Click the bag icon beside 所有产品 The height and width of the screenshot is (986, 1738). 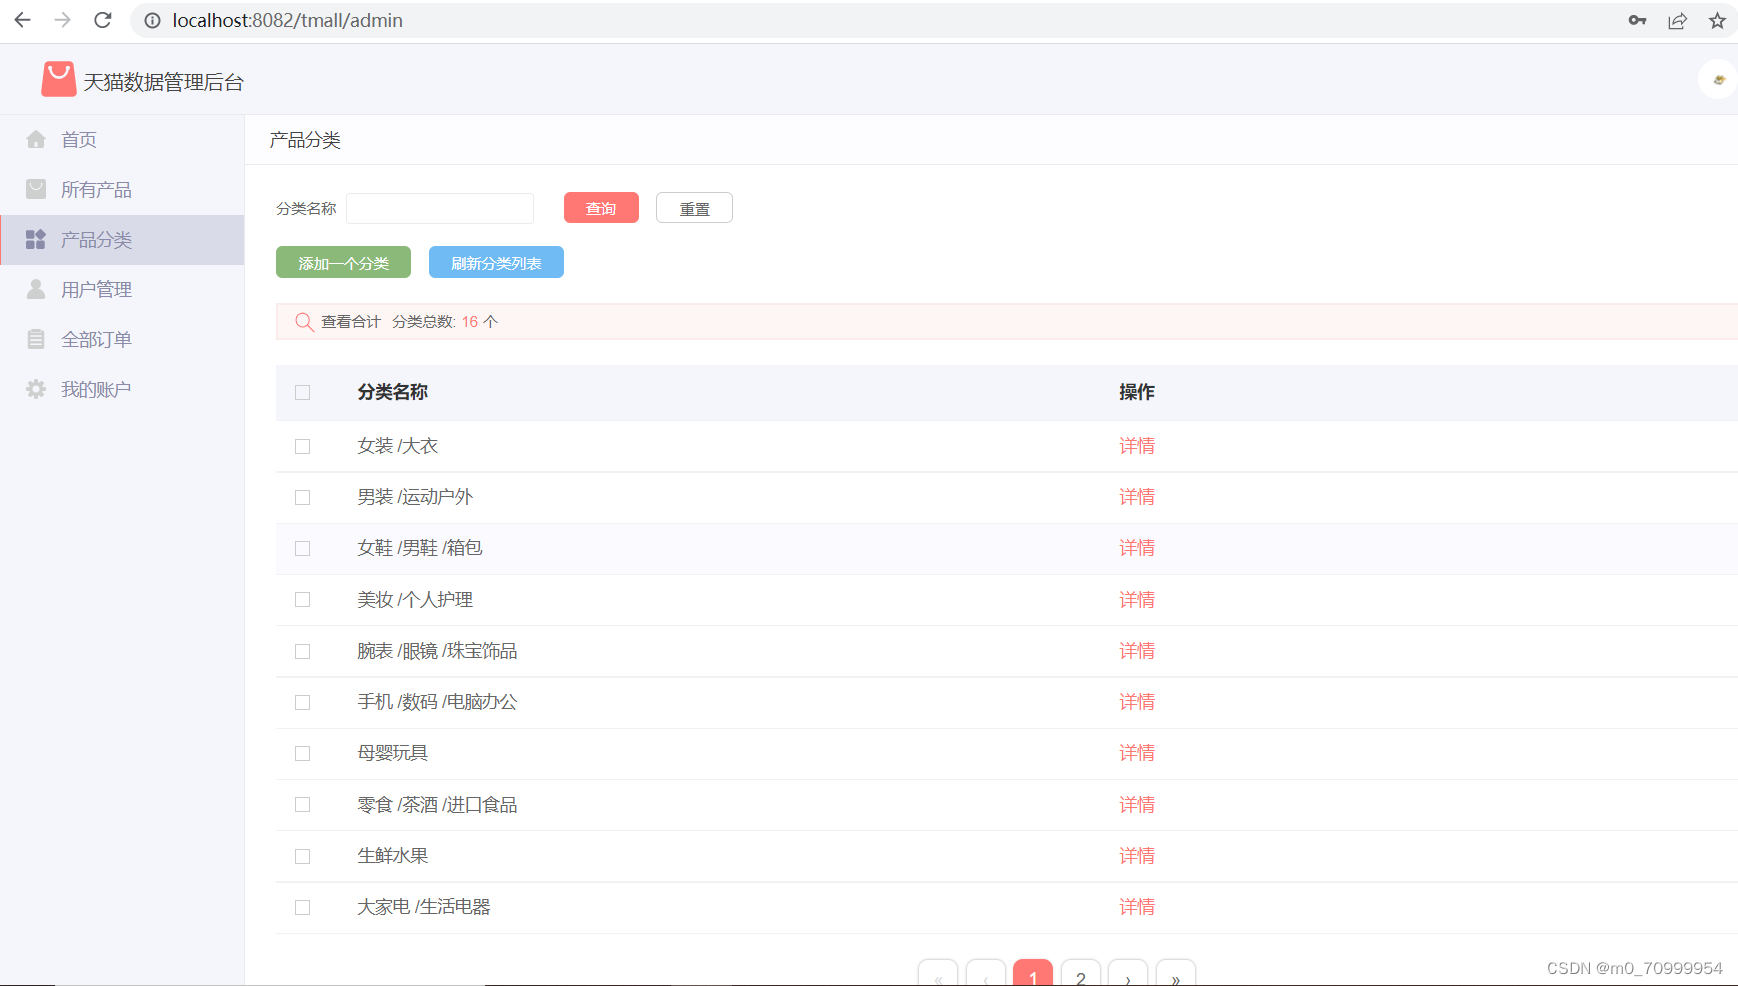pos(36,189)
